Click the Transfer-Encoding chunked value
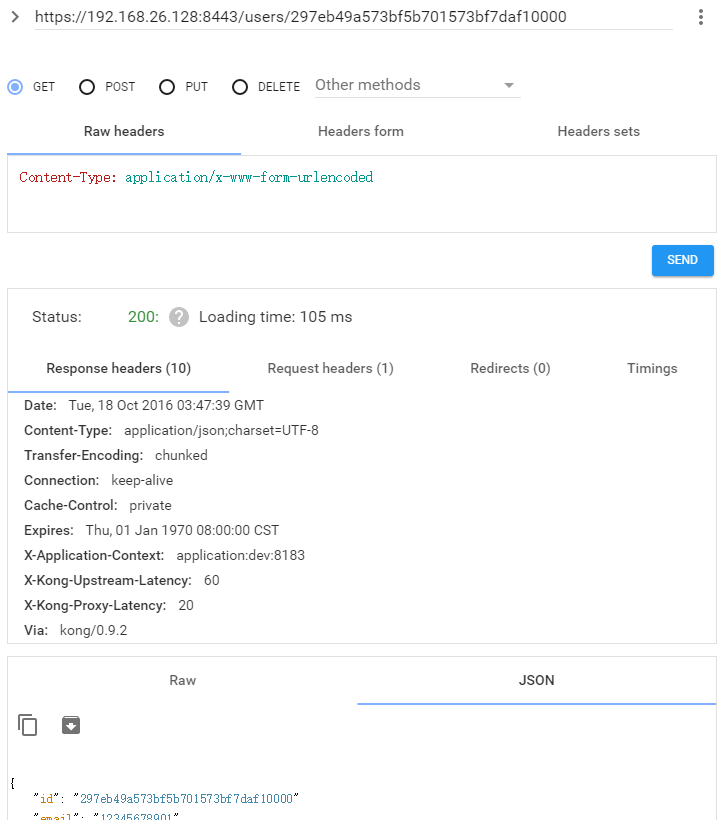 (181, 455)
